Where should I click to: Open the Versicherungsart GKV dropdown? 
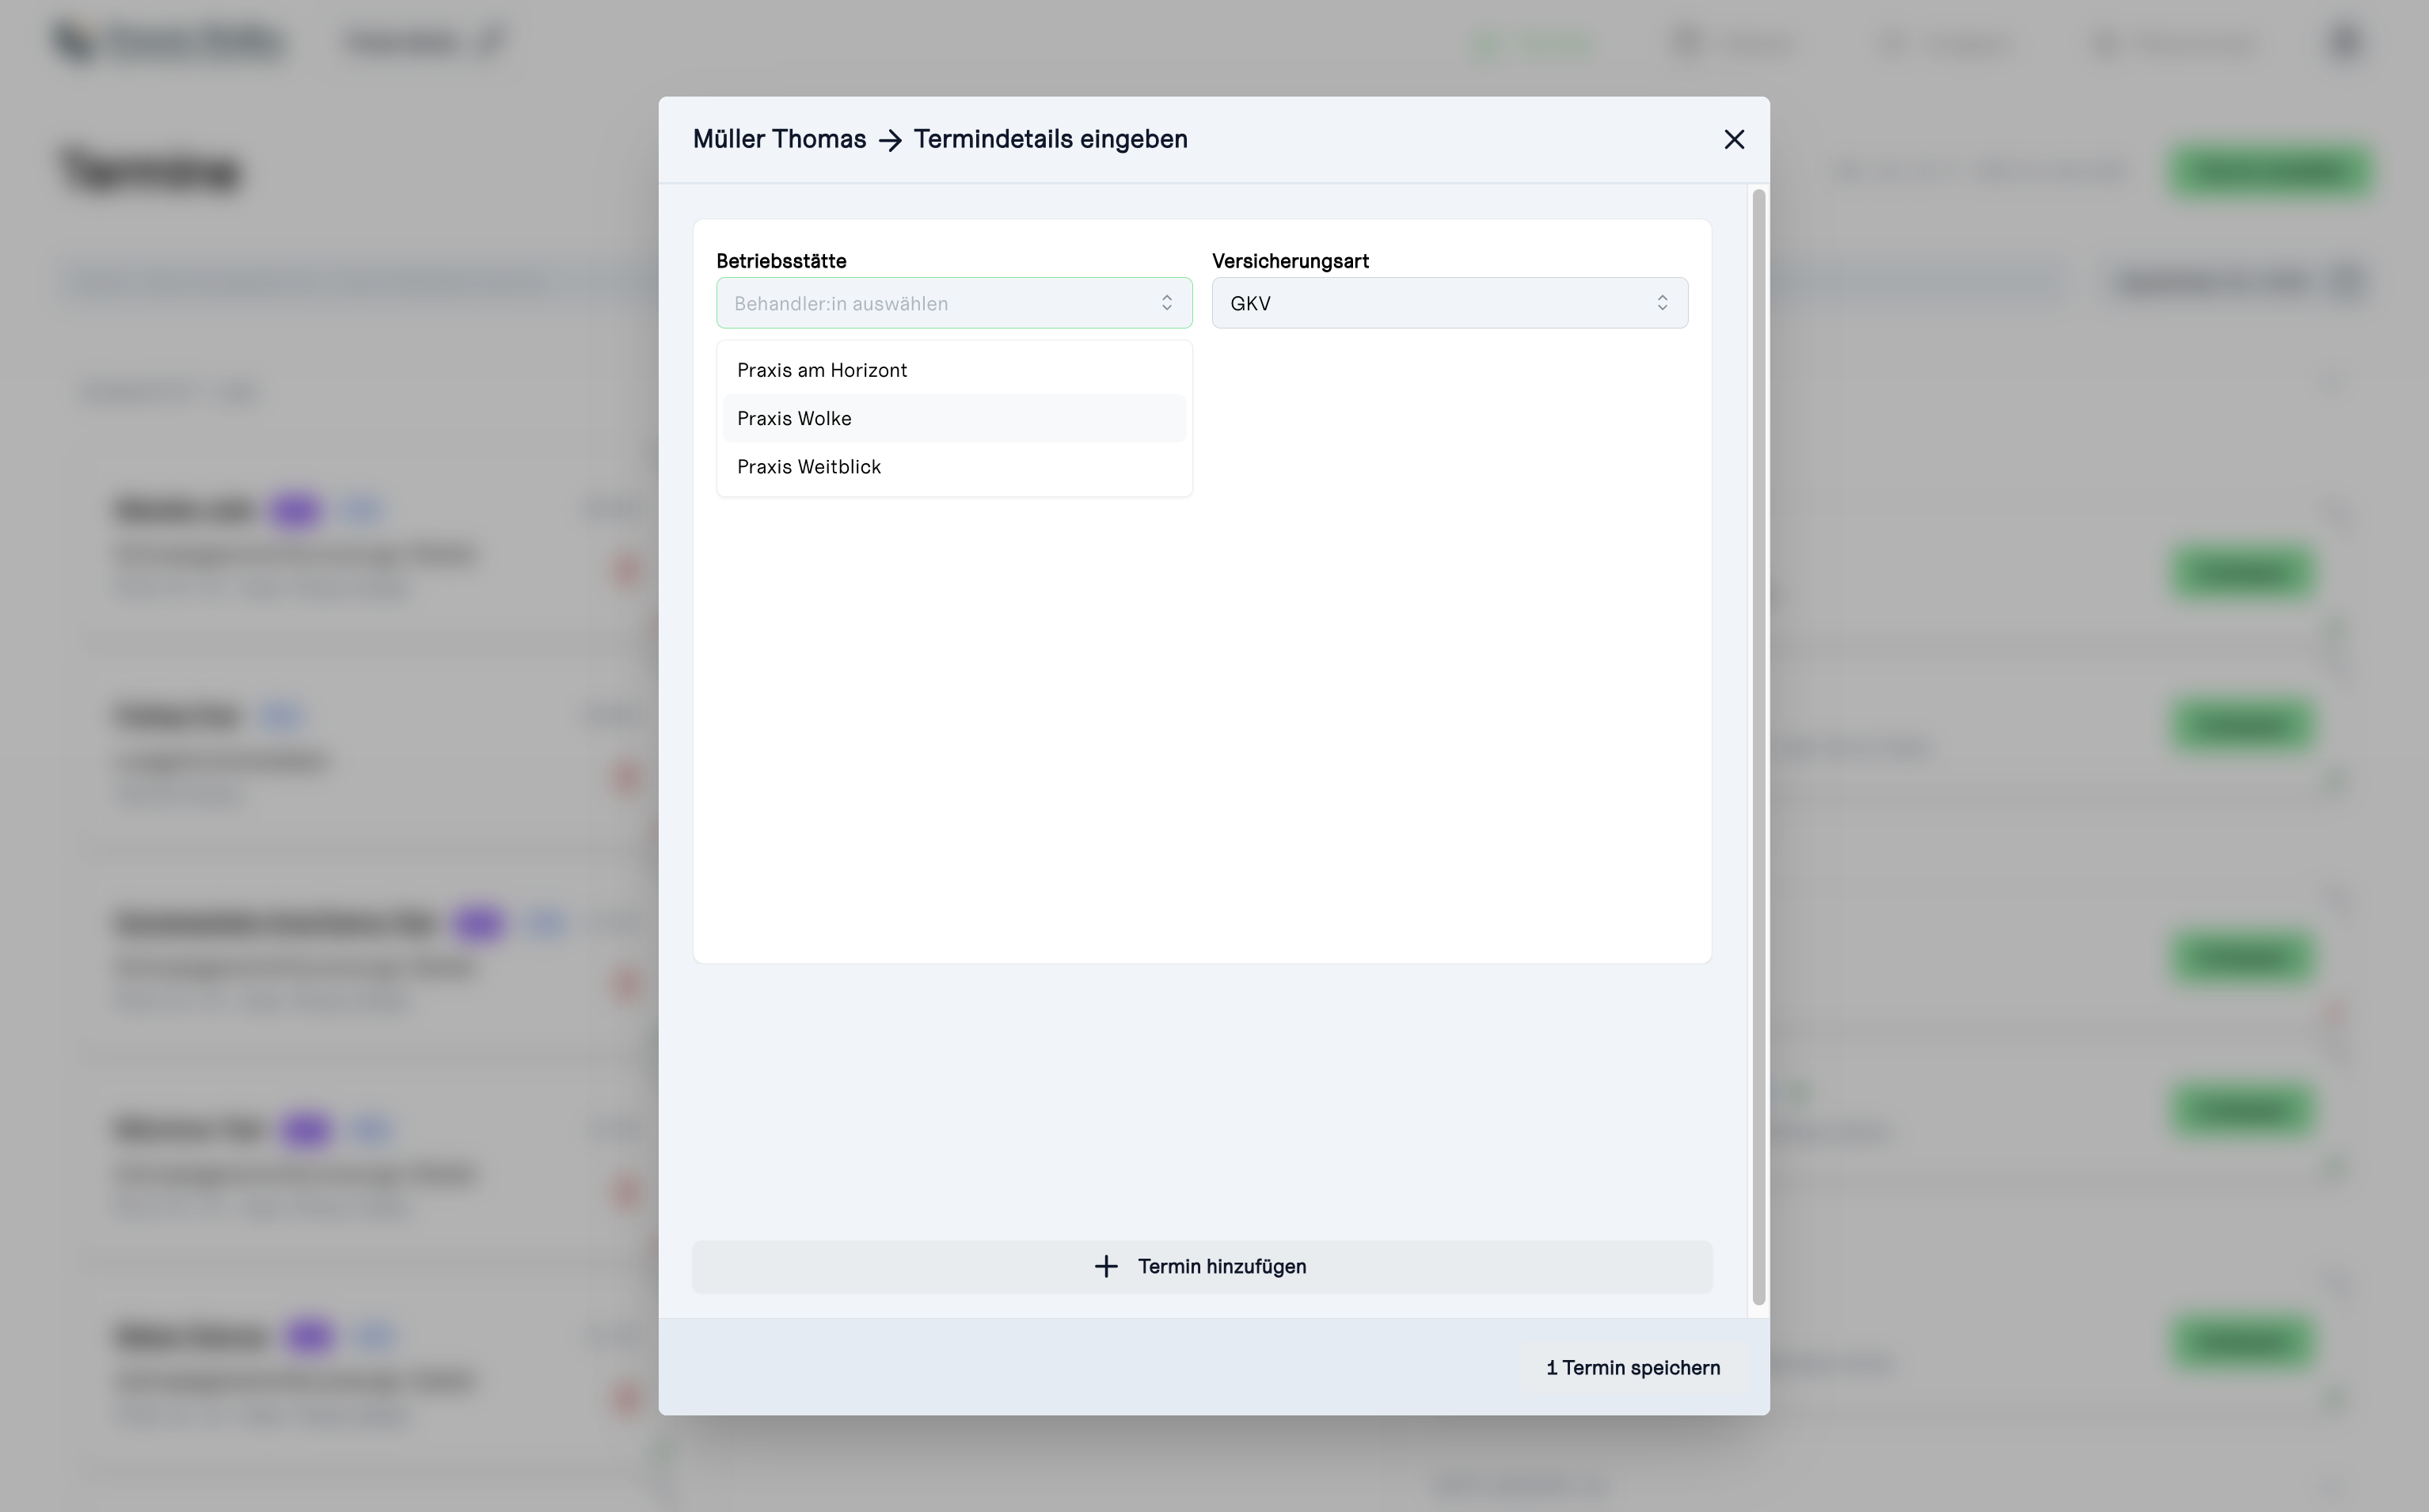pyautogui.click(x=1450, y=303)
